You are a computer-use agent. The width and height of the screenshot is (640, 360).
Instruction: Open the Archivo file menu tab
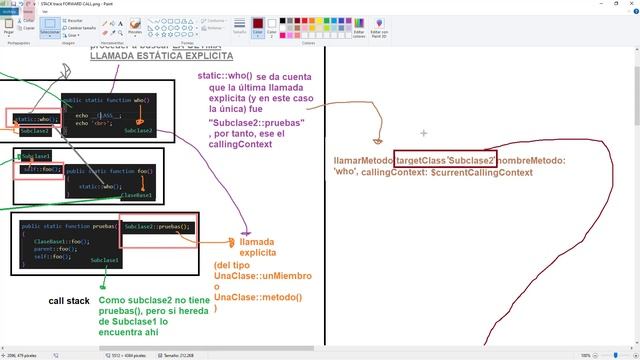[9, 11]
